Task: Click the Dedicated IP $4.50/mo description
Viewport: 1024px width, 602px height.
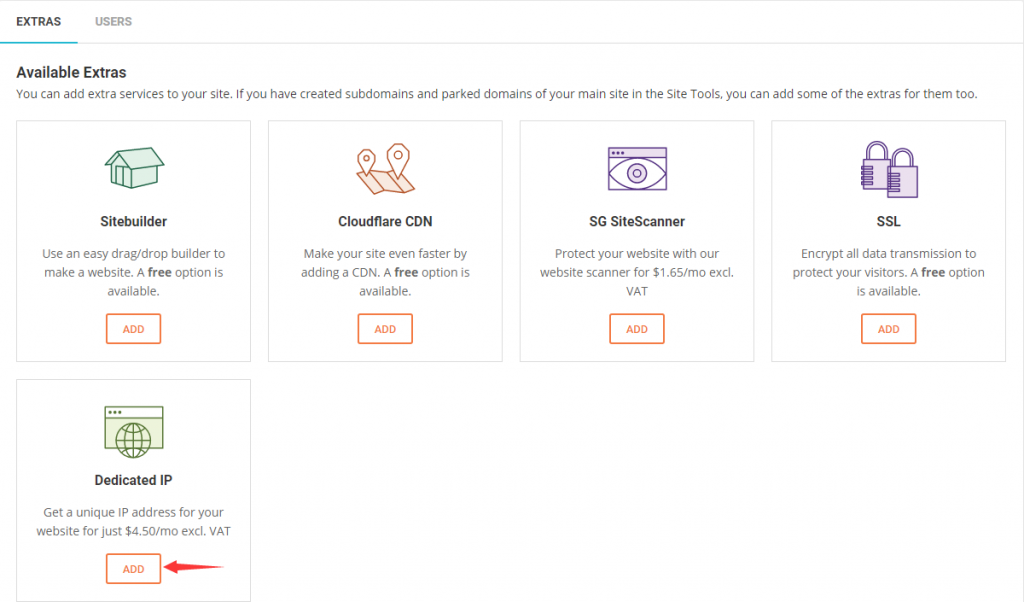Action: (133, 522)
